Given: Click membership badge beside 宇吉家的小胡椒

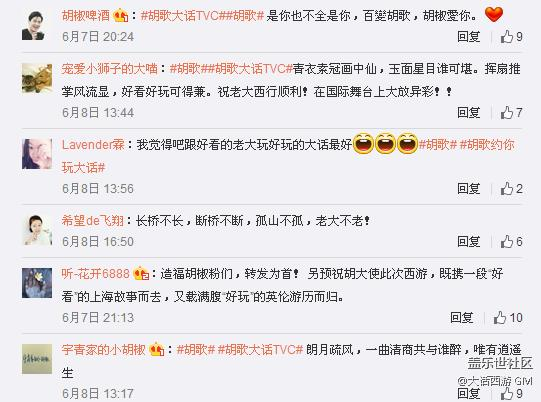Looking at the screenshot, I should pyautogui.click(x=156, y=350).
